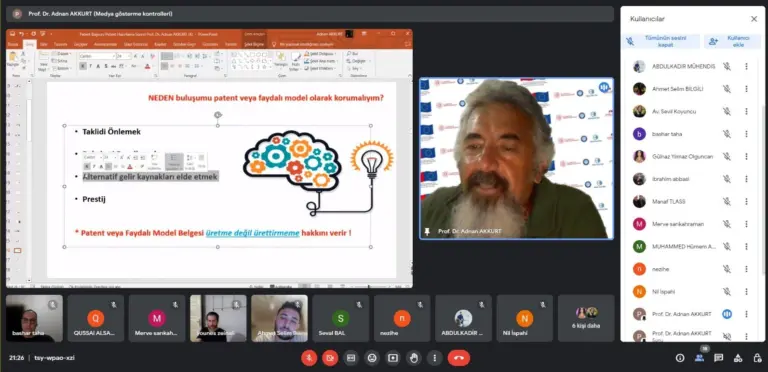Open options menu for Av. Sevil Koyuncu
The height and width of the screenshot is (372, 768).
tap(746, 112)
